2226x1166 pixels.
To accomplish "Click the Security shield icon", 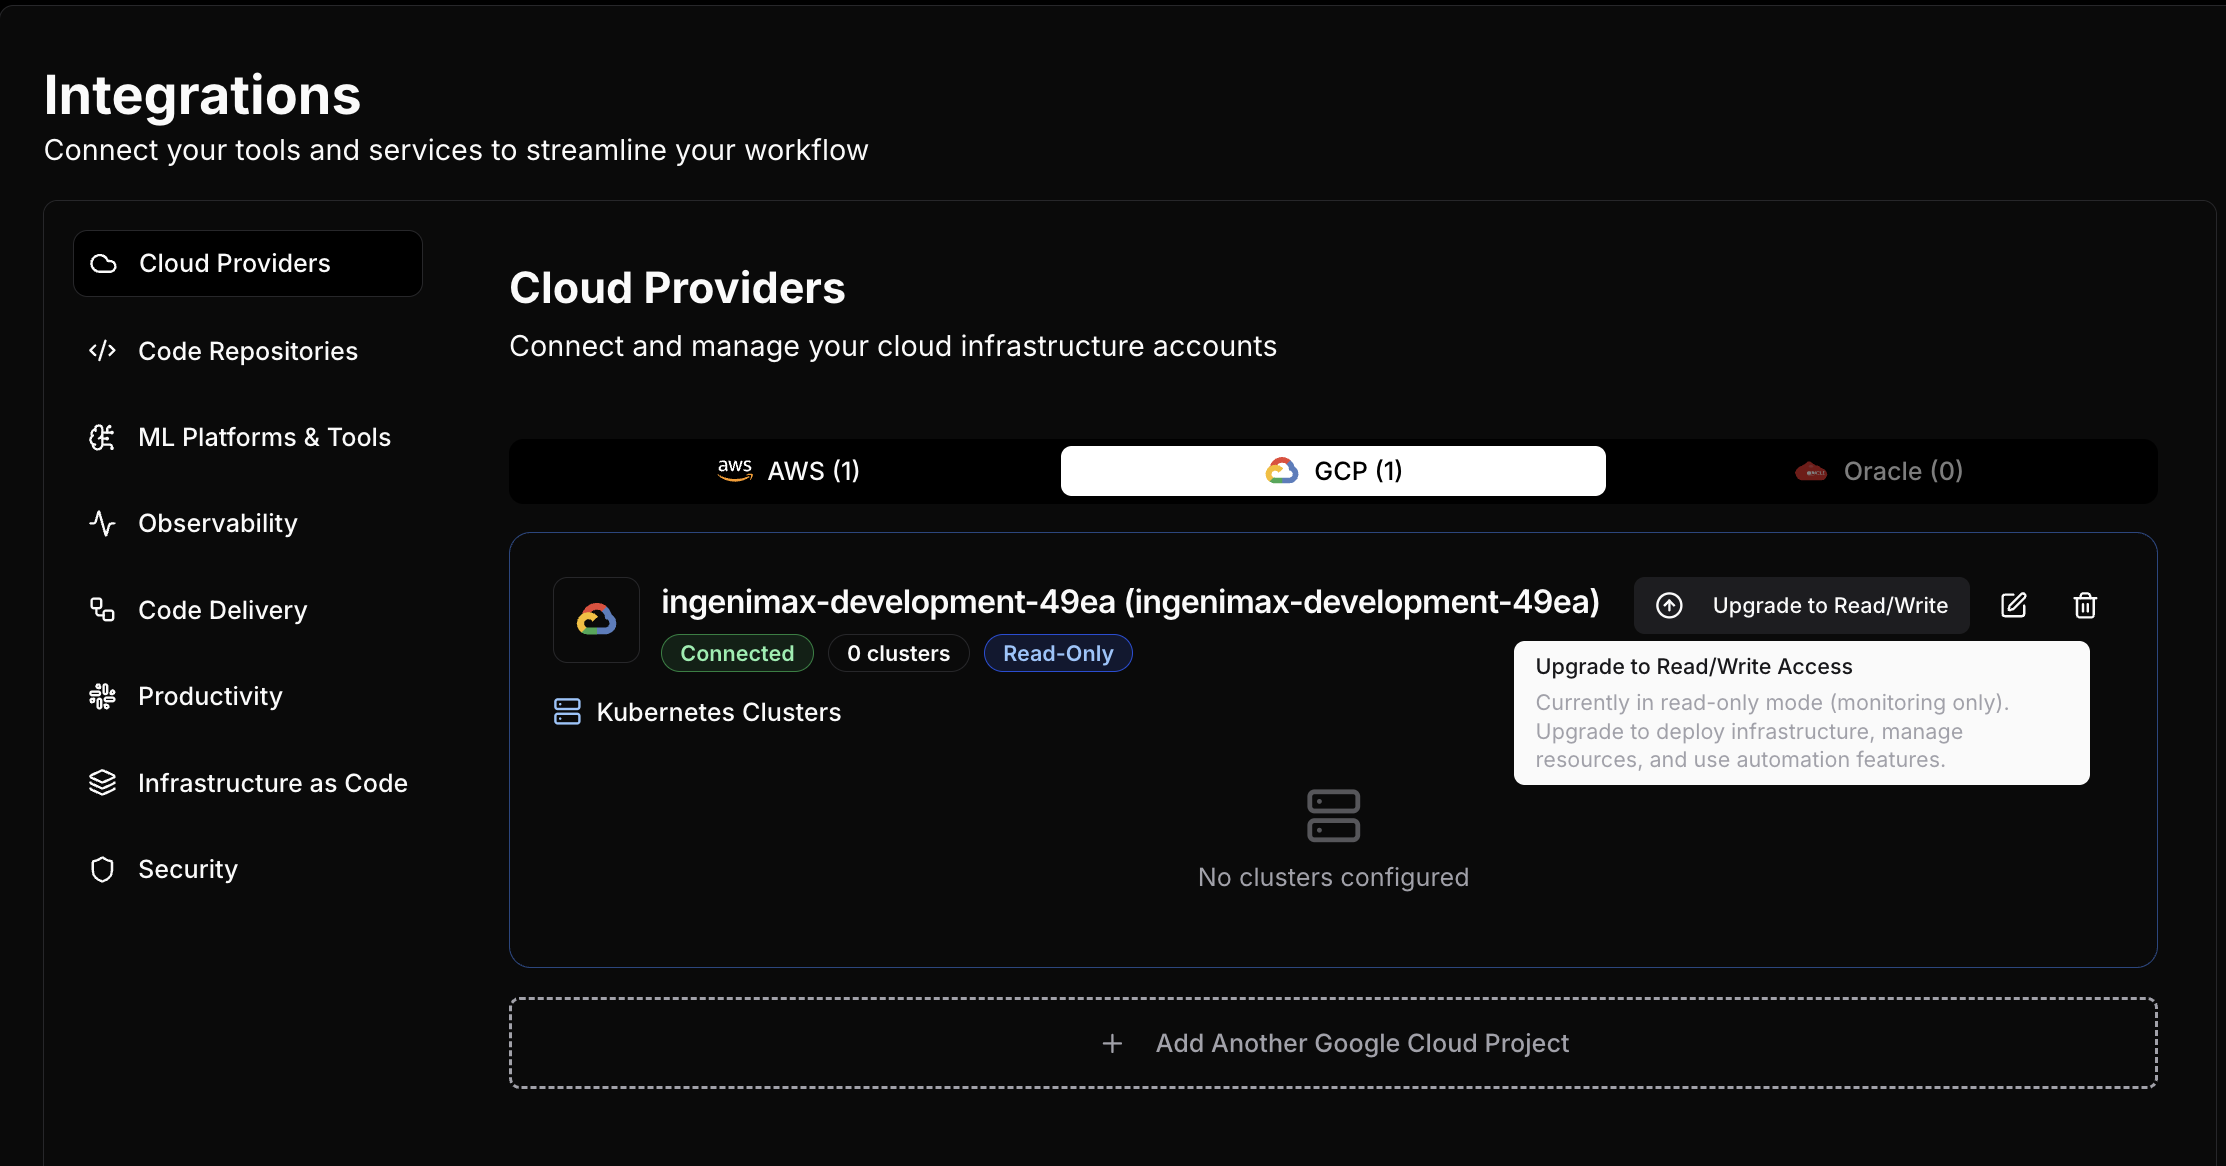I will click(102, 869).
